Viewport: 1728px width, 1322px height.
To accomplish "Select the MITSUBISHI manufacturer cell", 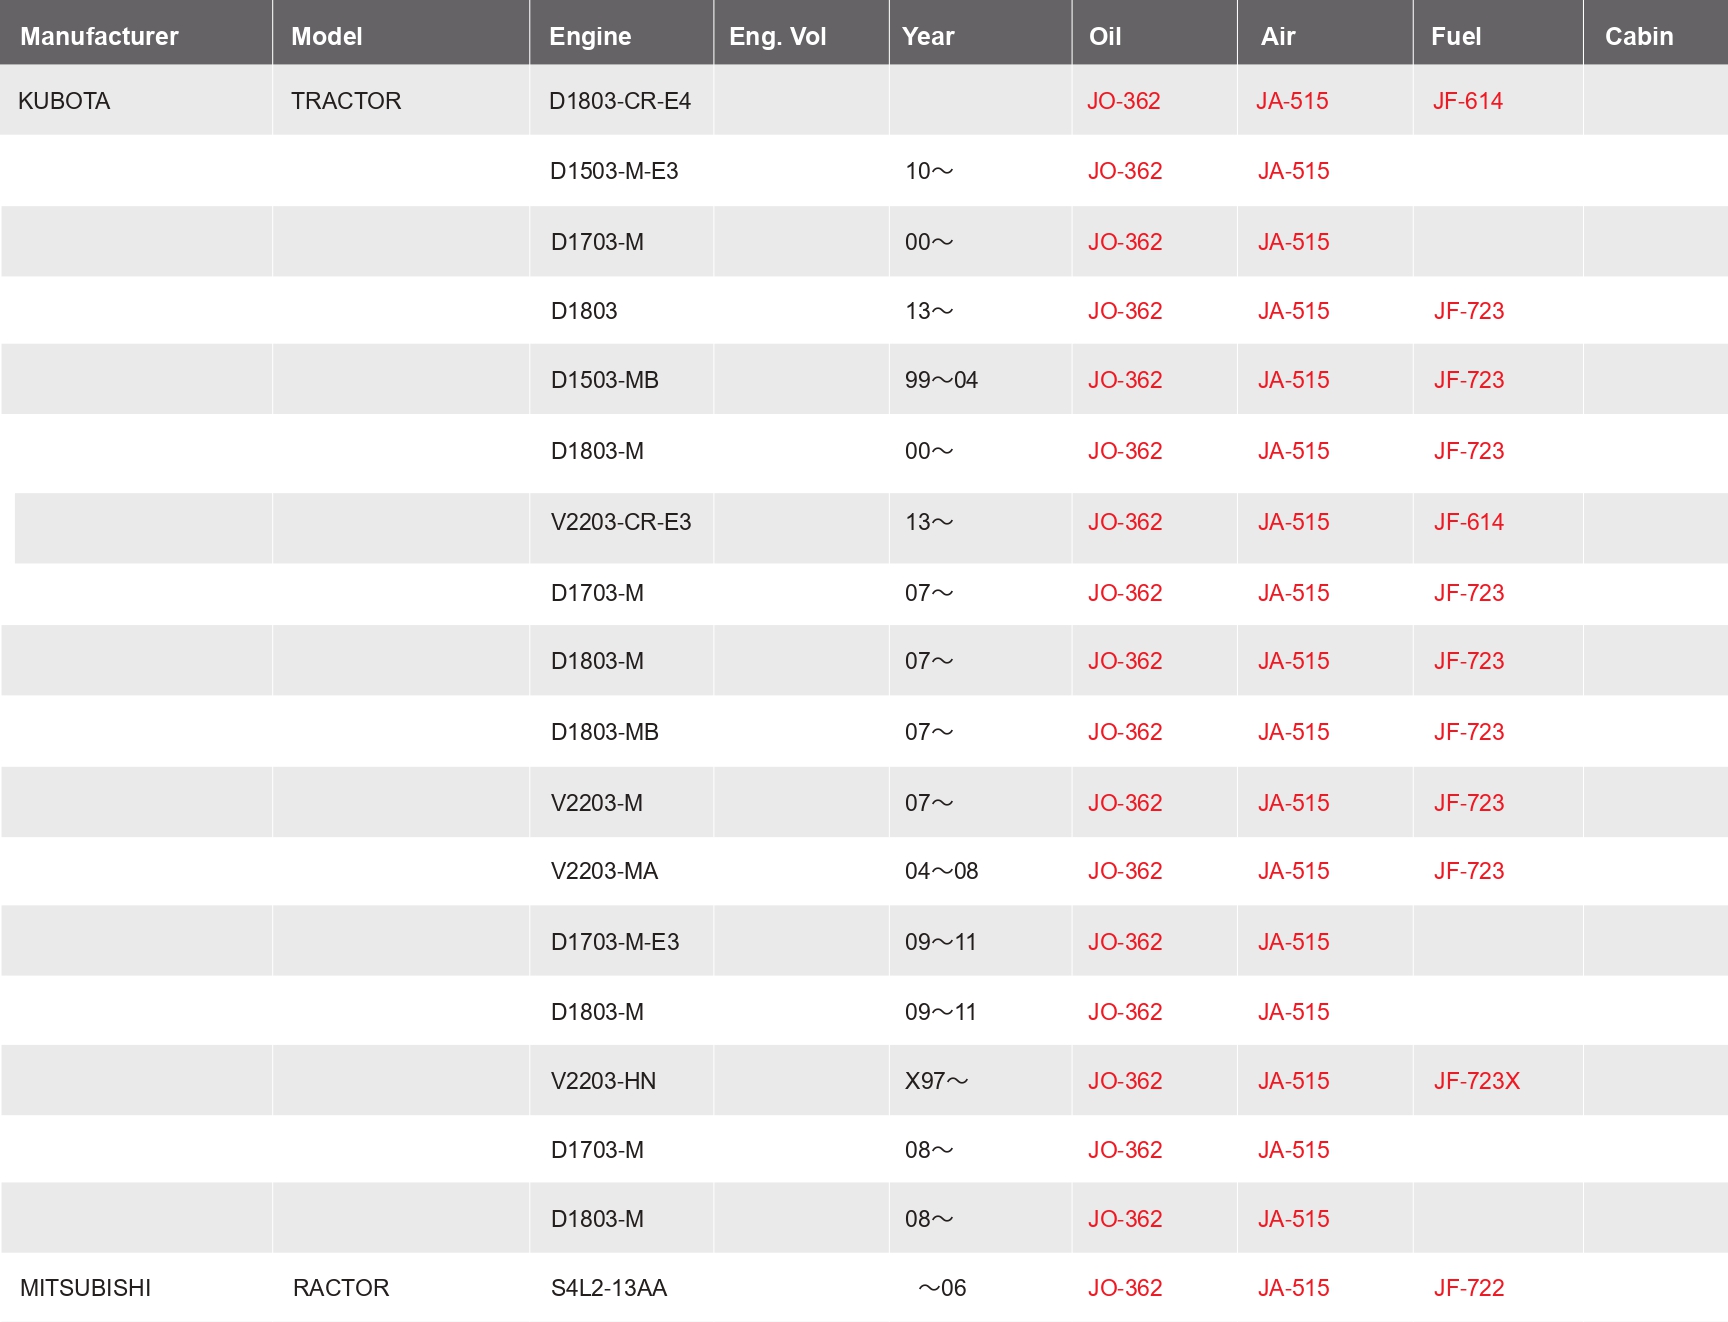I will tap(86, 1288).
